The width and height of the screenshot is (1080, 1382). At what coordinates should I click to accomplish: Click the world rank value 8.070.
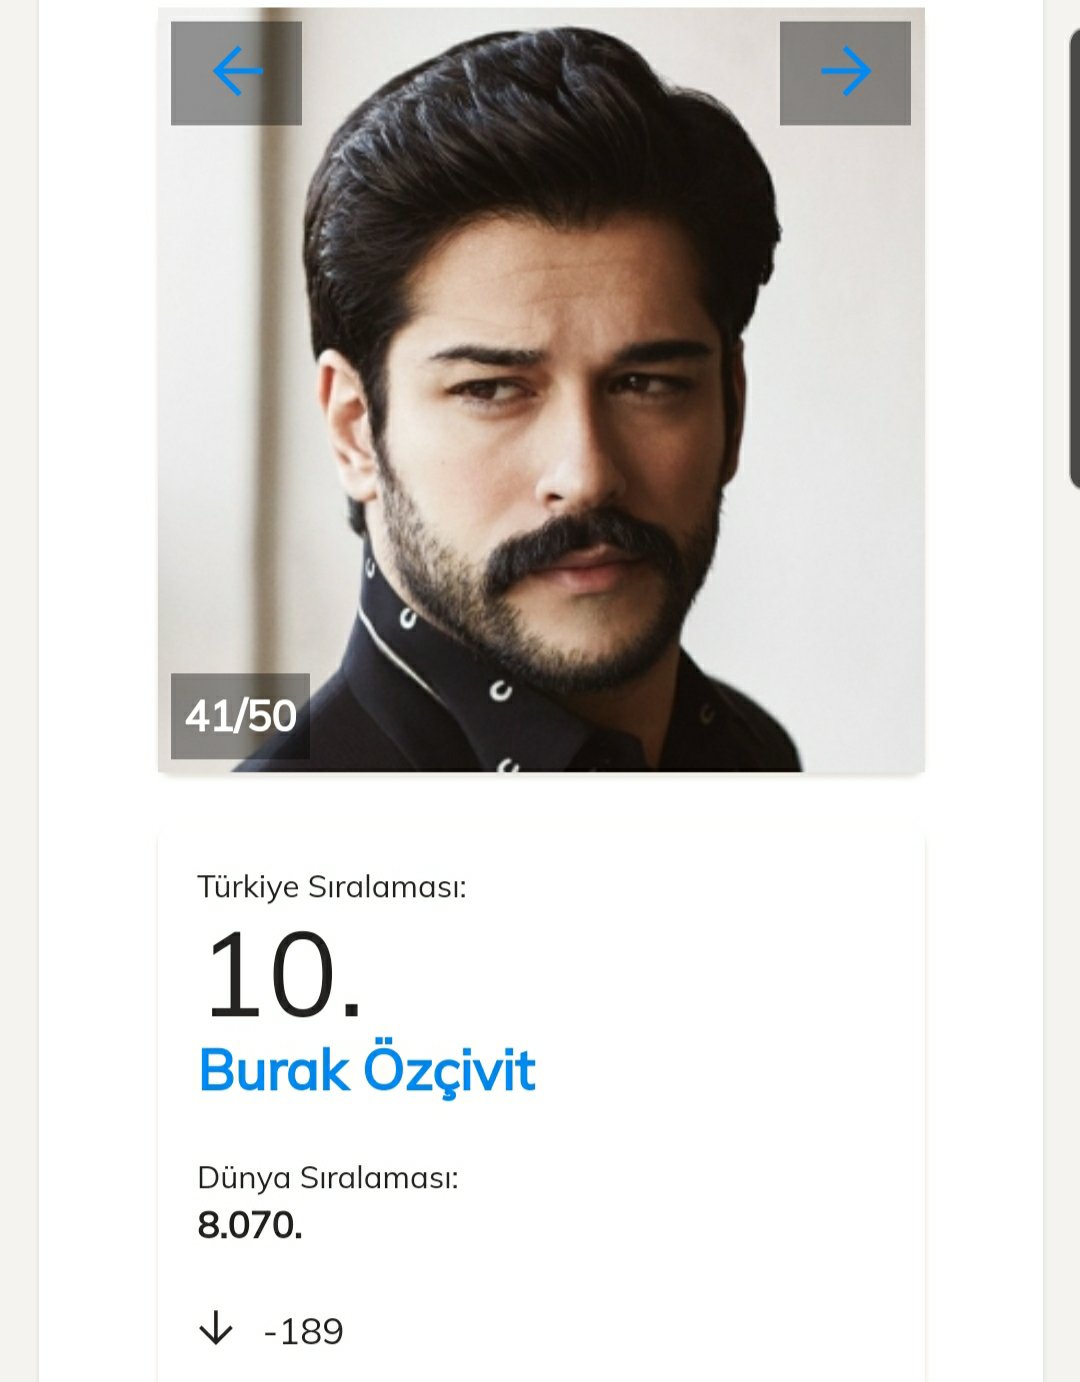[x=250, y=1225]
